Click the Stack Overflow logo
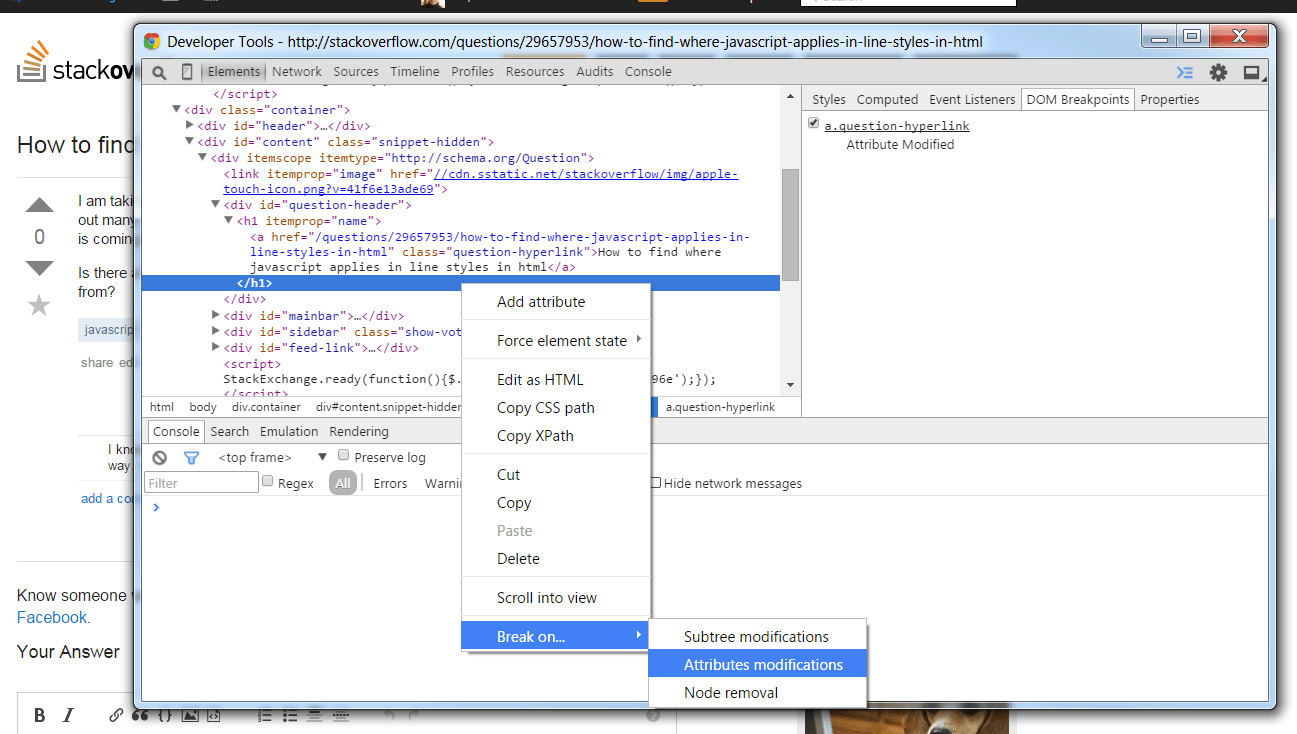The height and width of the screenshot is (734, 1297). 75,64
